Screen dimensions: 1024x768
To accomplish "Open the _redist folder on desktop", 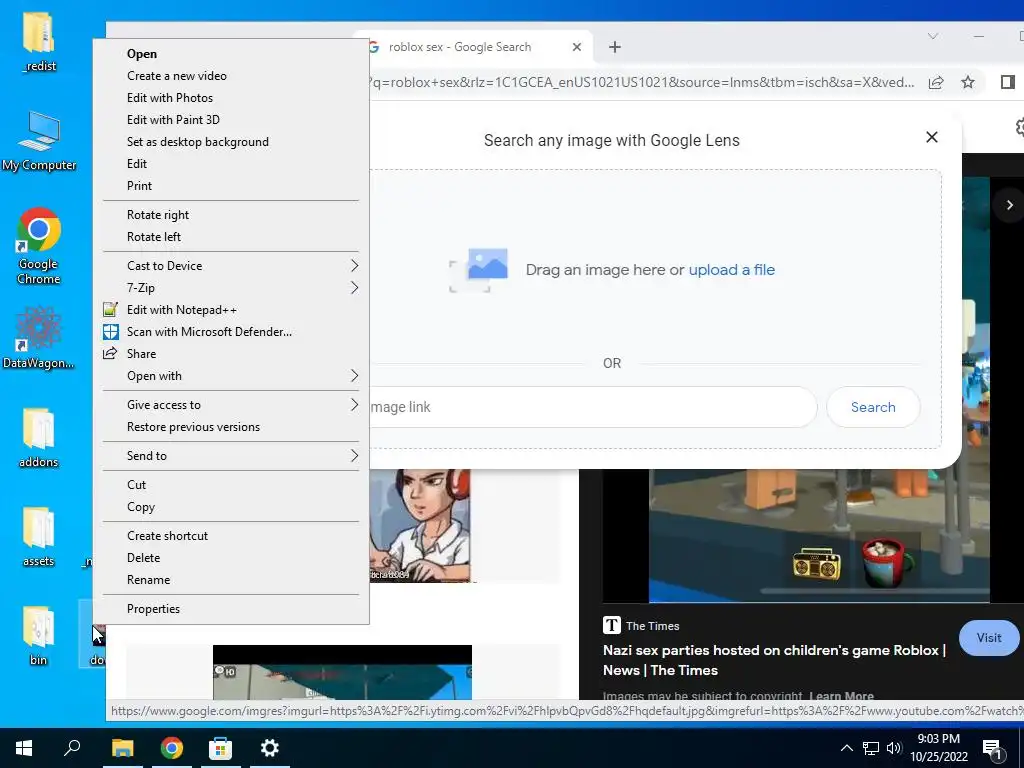I will tap(39, 41).
